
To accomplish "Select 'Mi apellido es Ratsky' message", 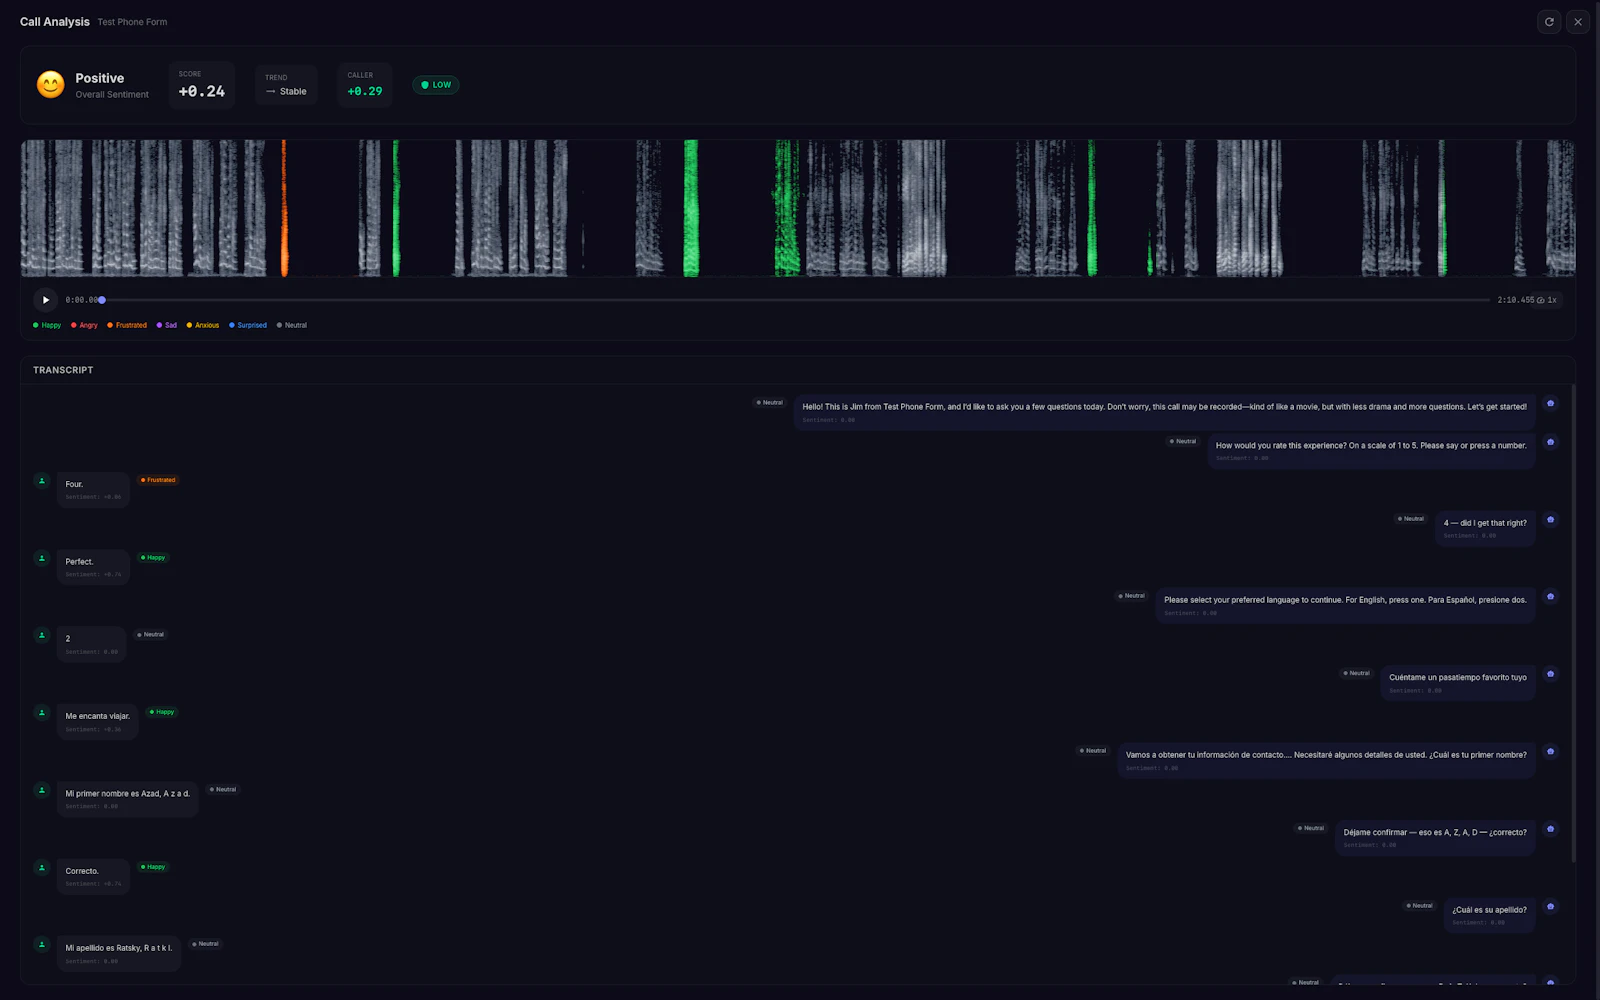I will pyautogui.click(x=119, y=954).
